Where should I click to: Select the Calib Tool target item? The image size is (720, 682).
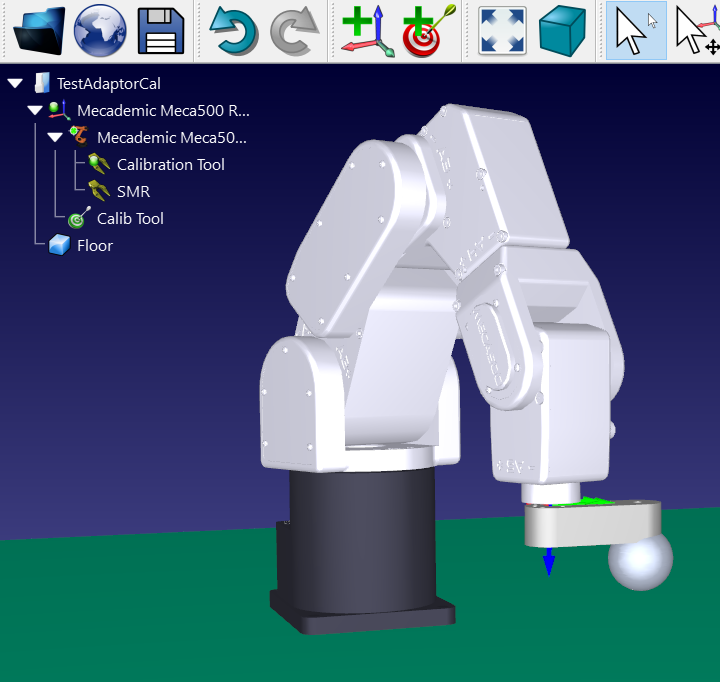pos(130,219)
